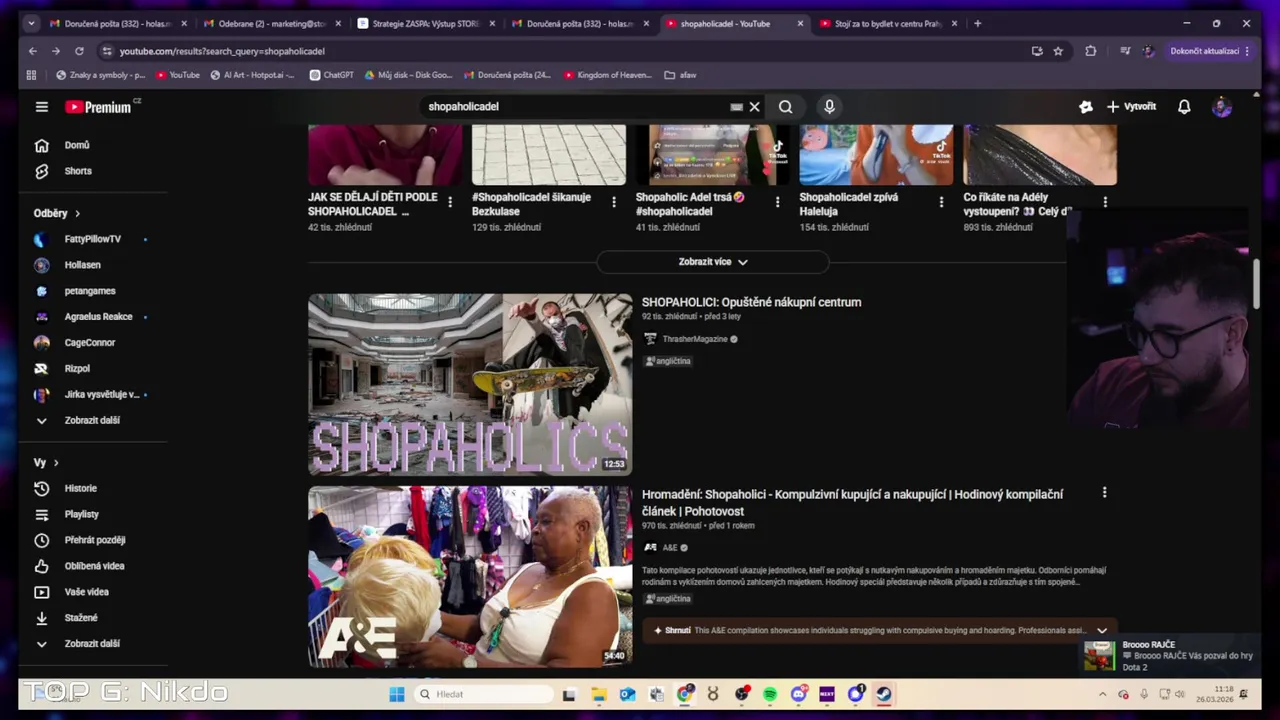The image size is (1280, 720).
Task: Open FattyPillowTV subscription channel
Action: (x=92, y=239)
